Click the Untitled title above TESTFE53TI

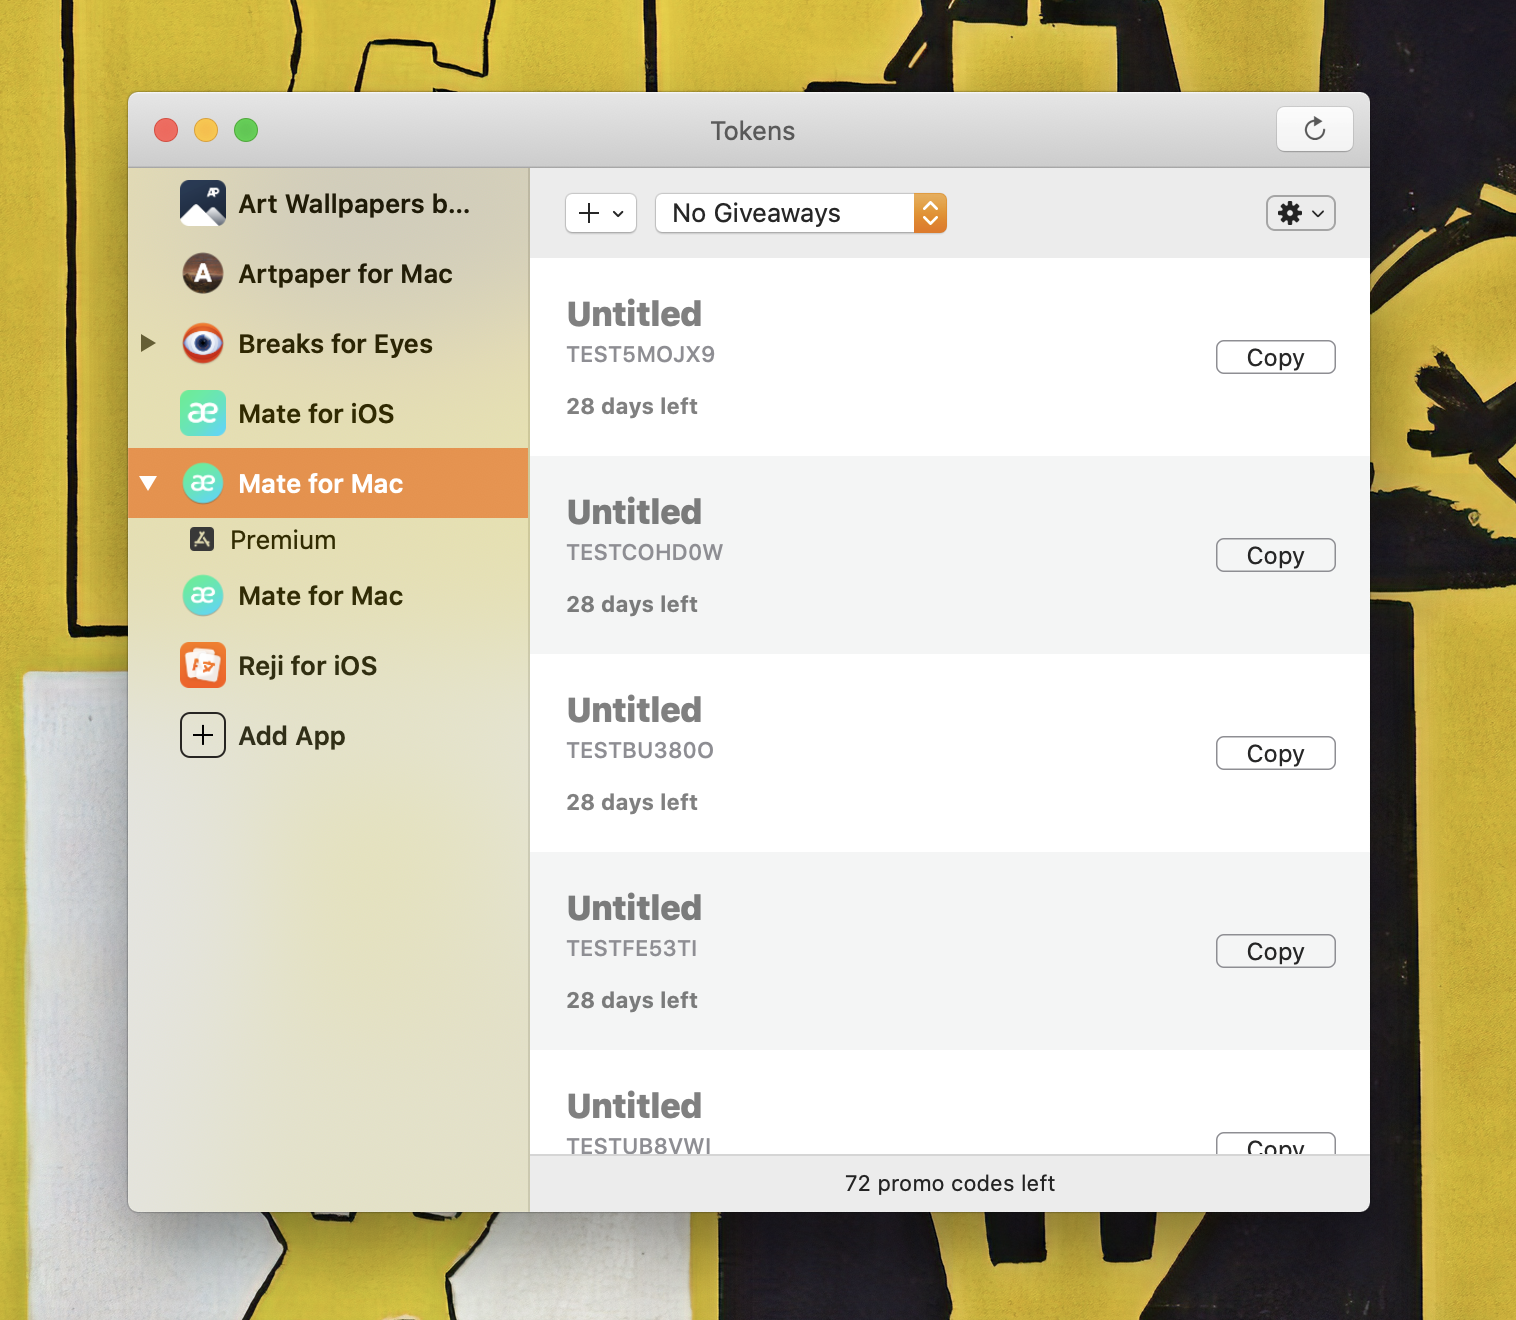[635, 908]
